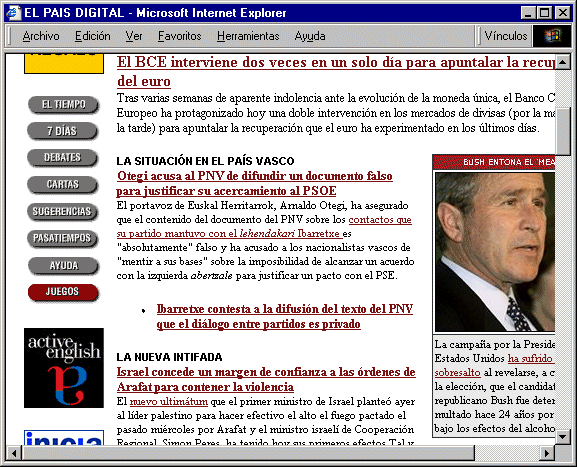Viewport: 577px width, 467px height.
Task: Click the photo of Bush
Action: point(495,252)
